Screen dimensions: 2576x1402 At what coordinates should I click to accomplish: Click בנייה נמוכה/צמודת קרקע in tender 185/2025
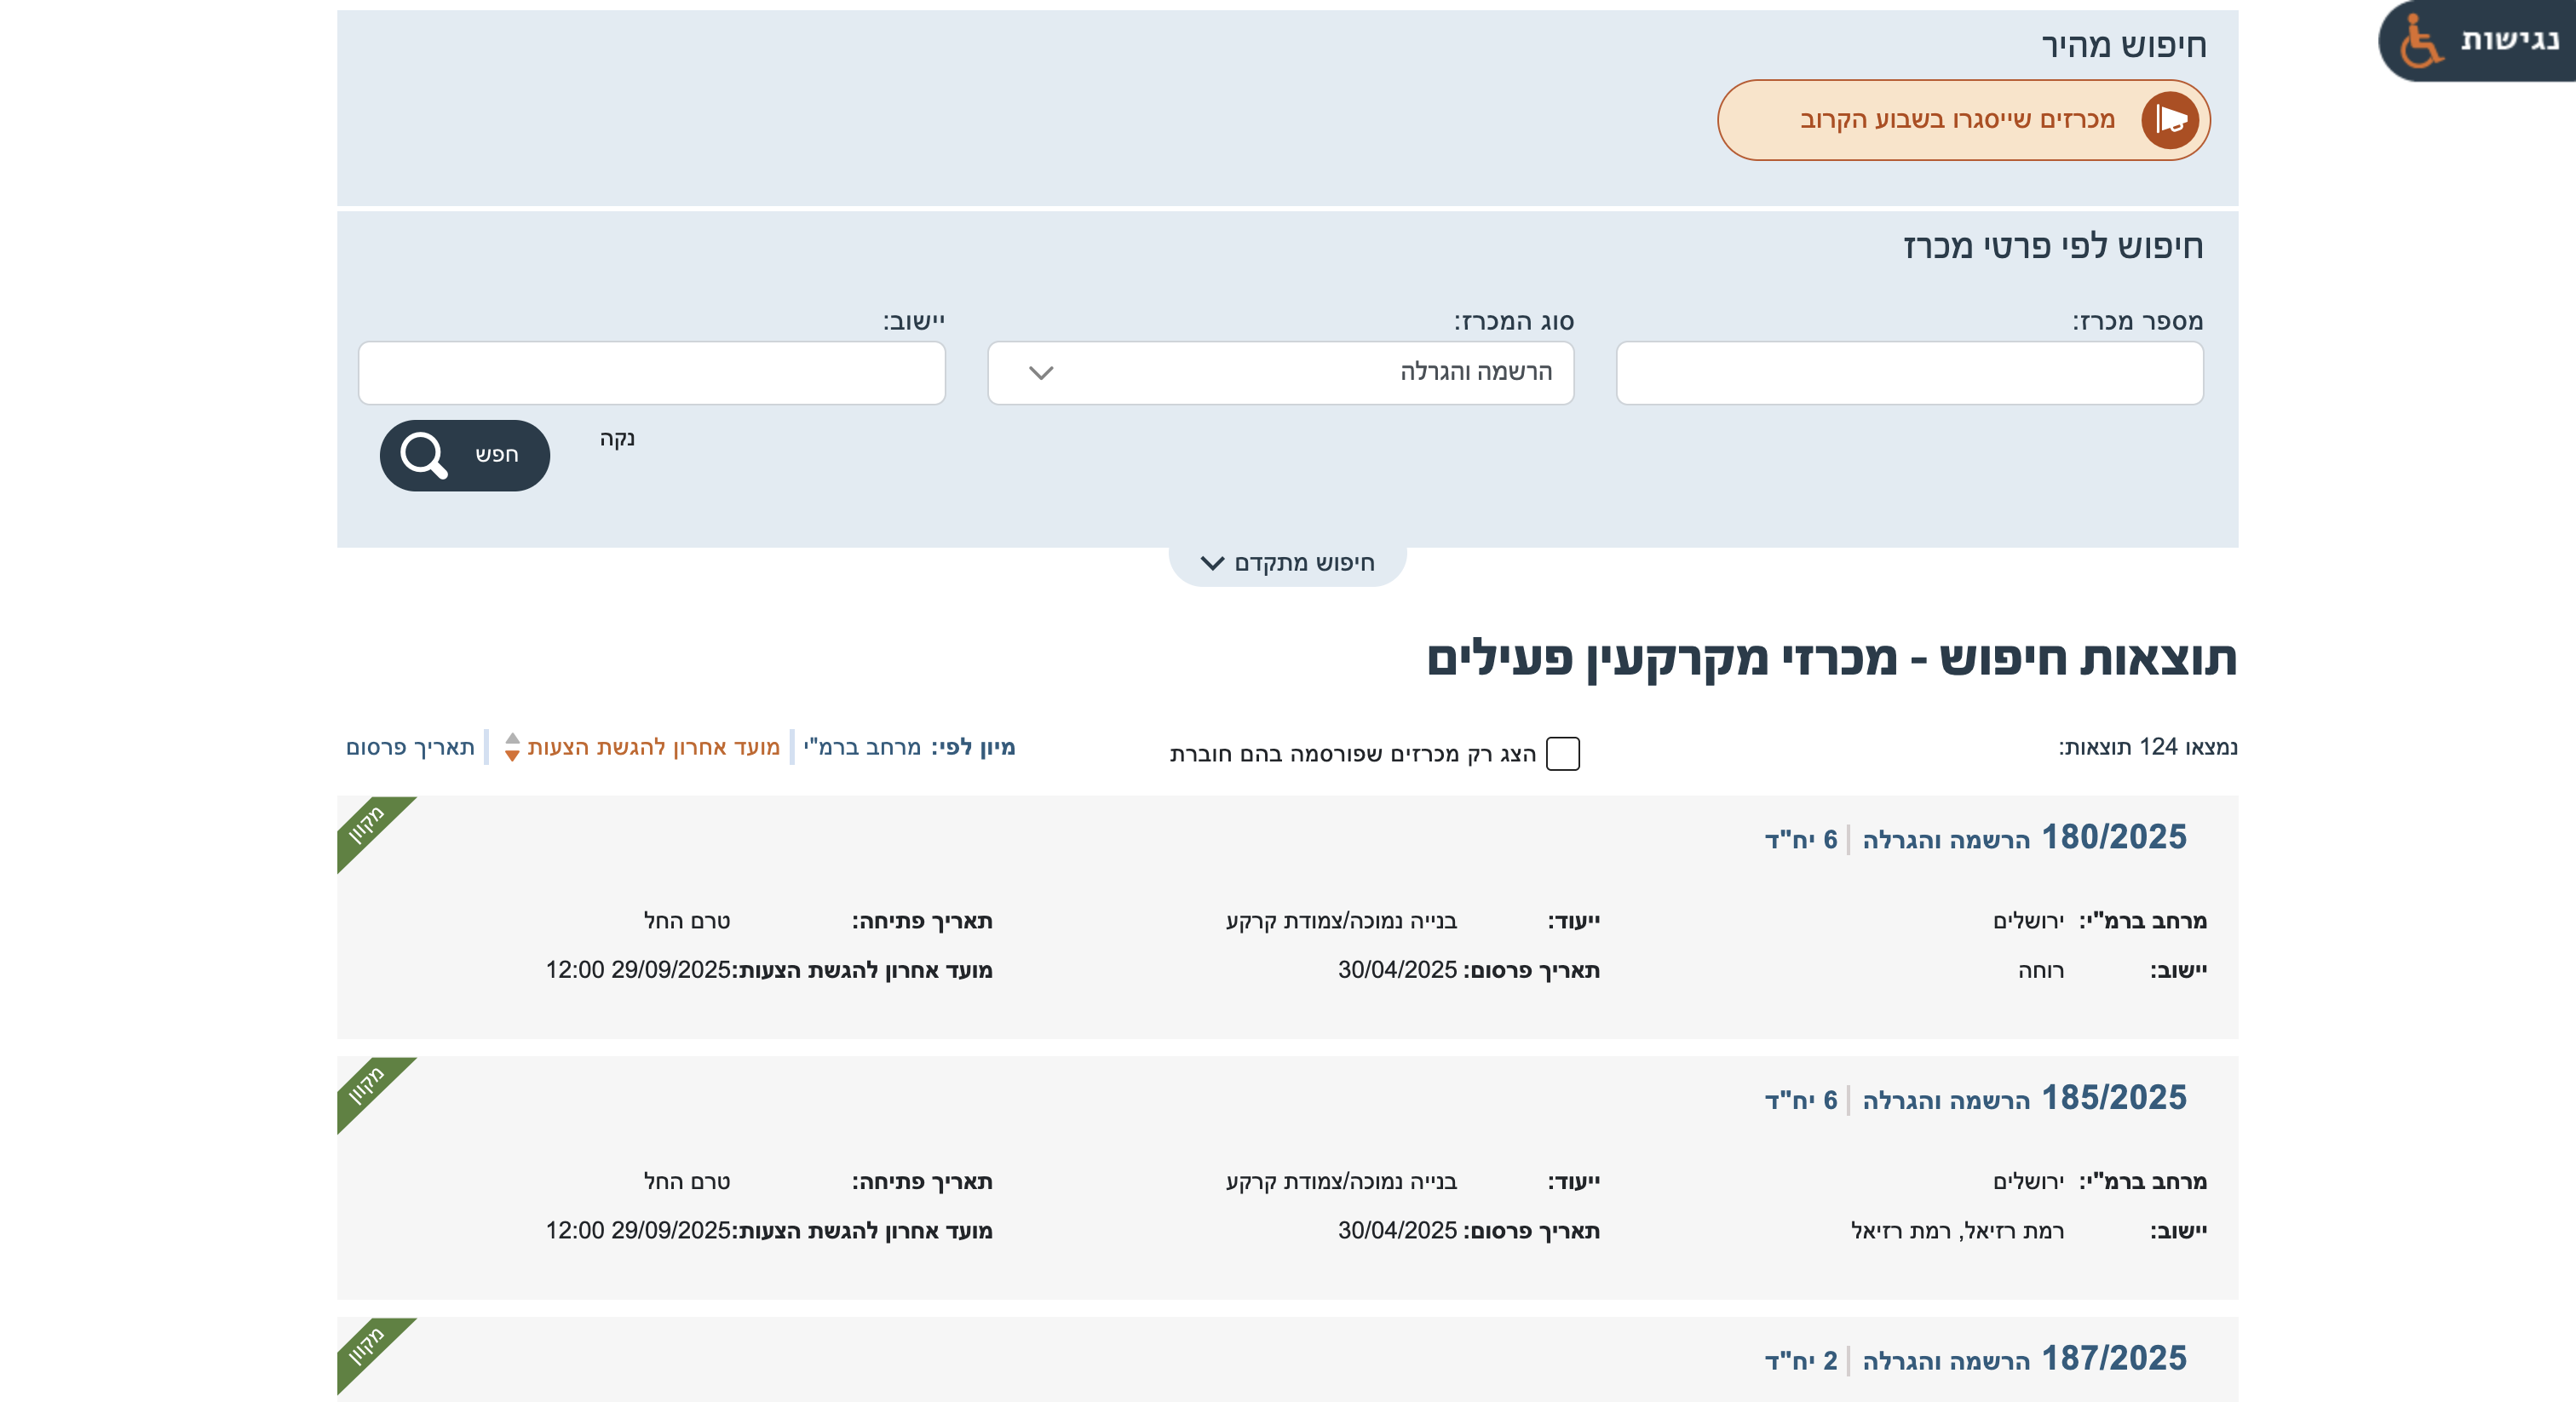[1342, 1182]
